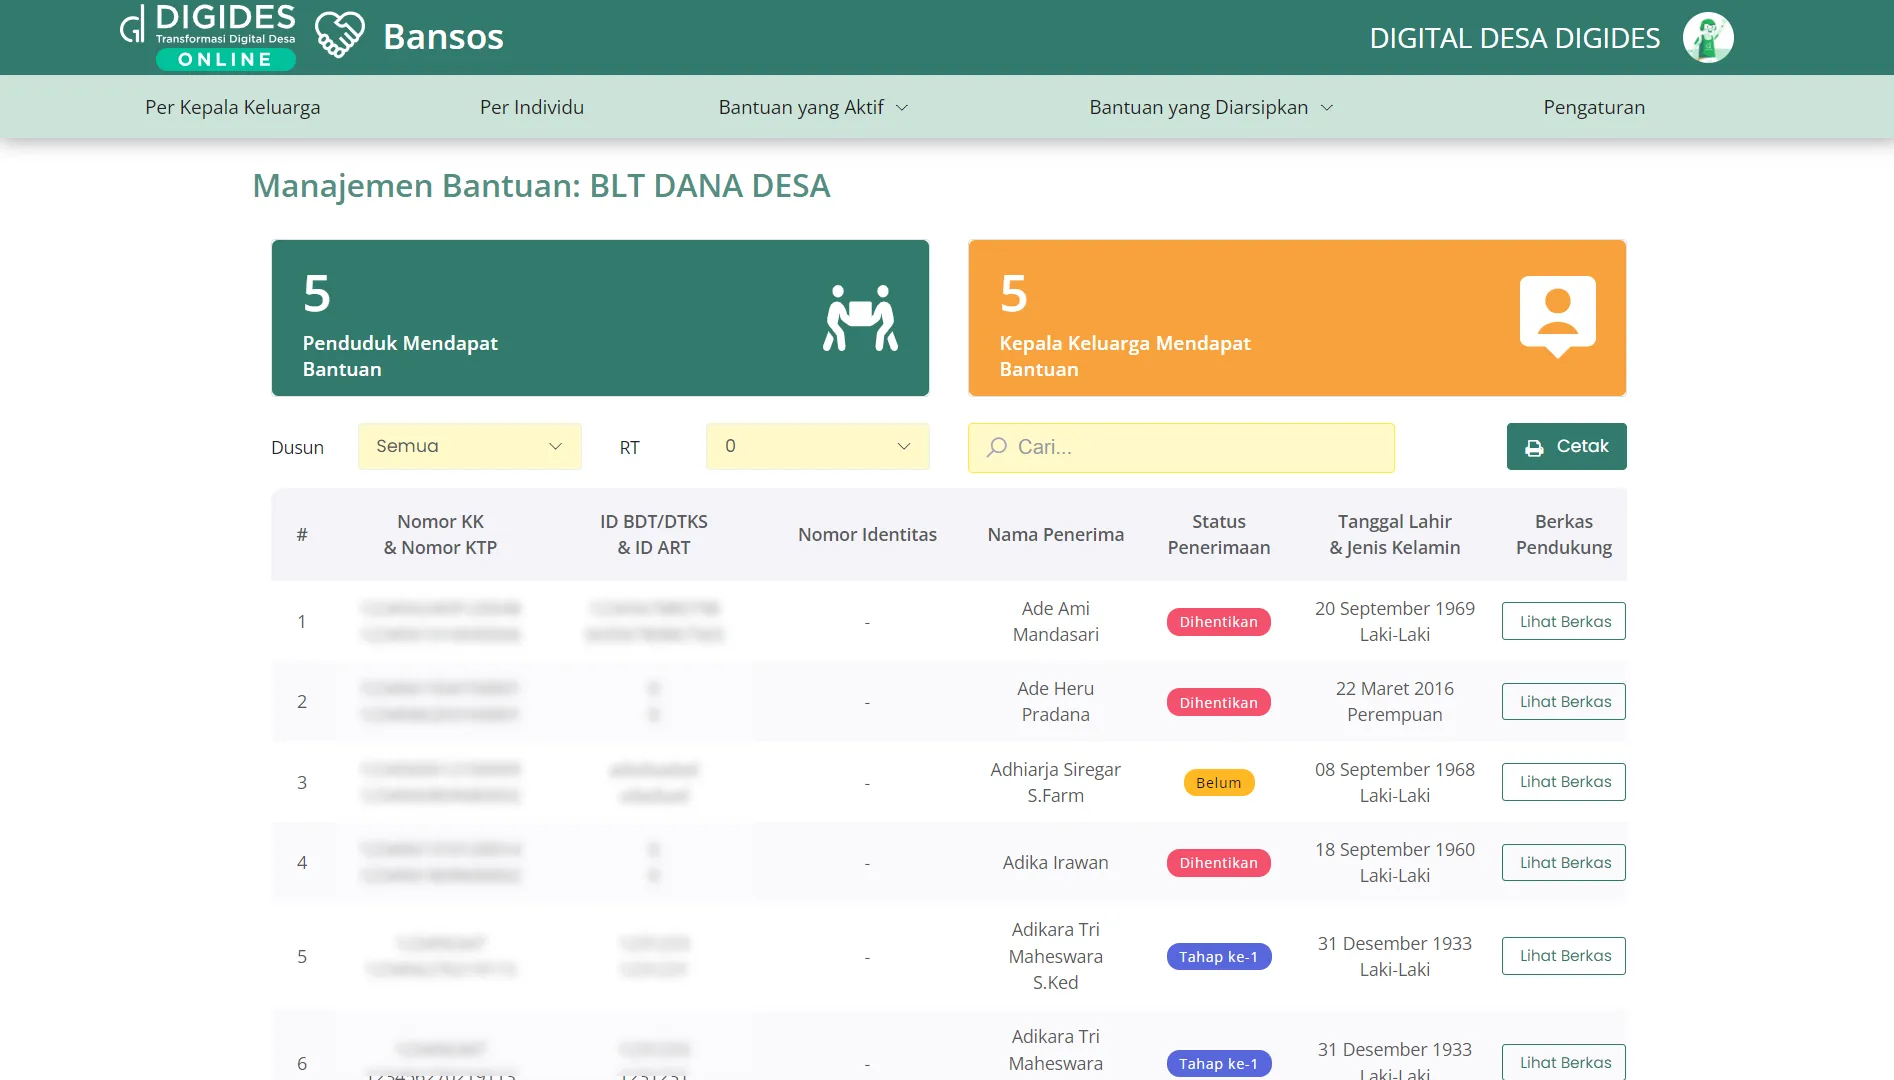Click the Penduduk Mendapat Bantuan card

[600, 318]
